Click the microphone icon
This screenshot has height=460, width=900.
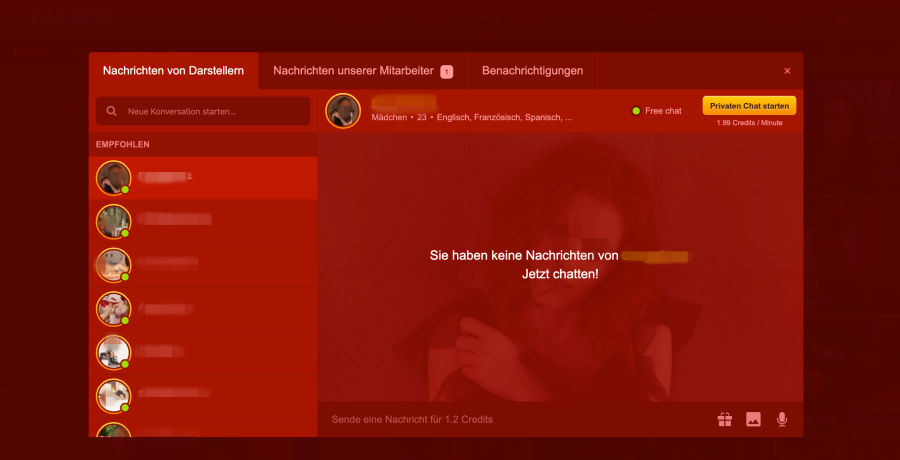(782, 419)
